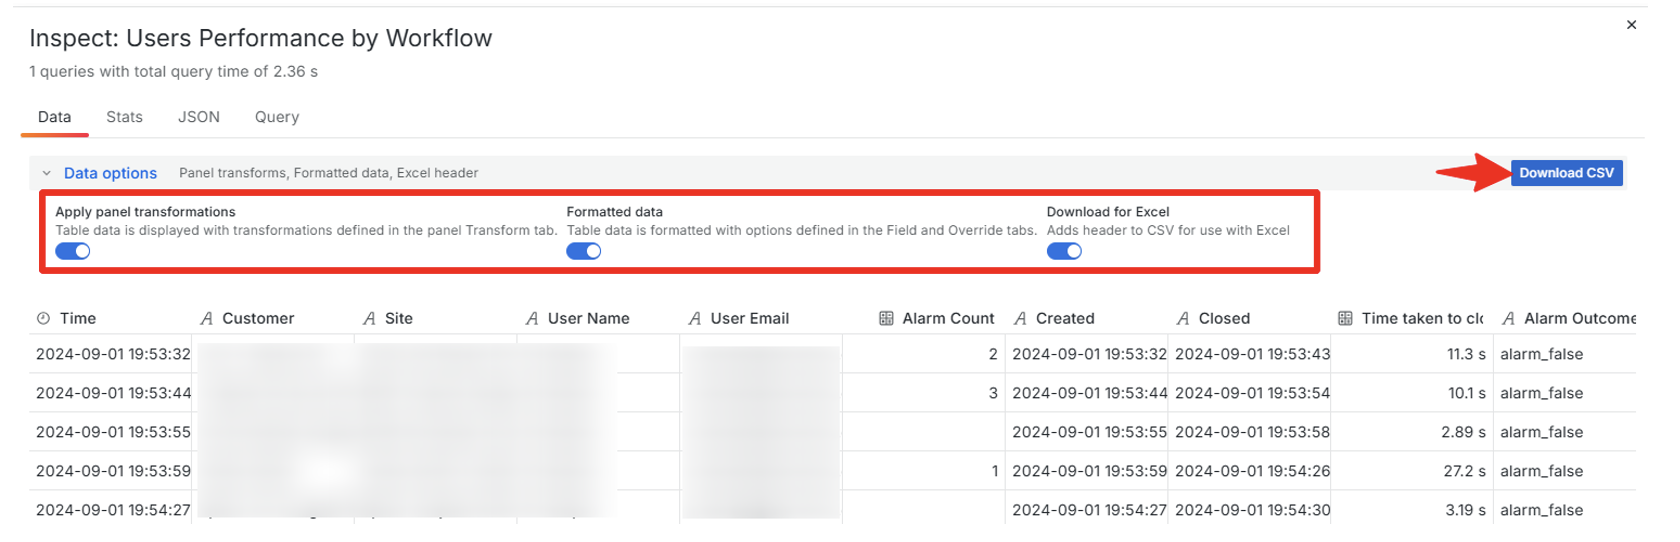Click the Closed column header

click(x=1224, y=318)
